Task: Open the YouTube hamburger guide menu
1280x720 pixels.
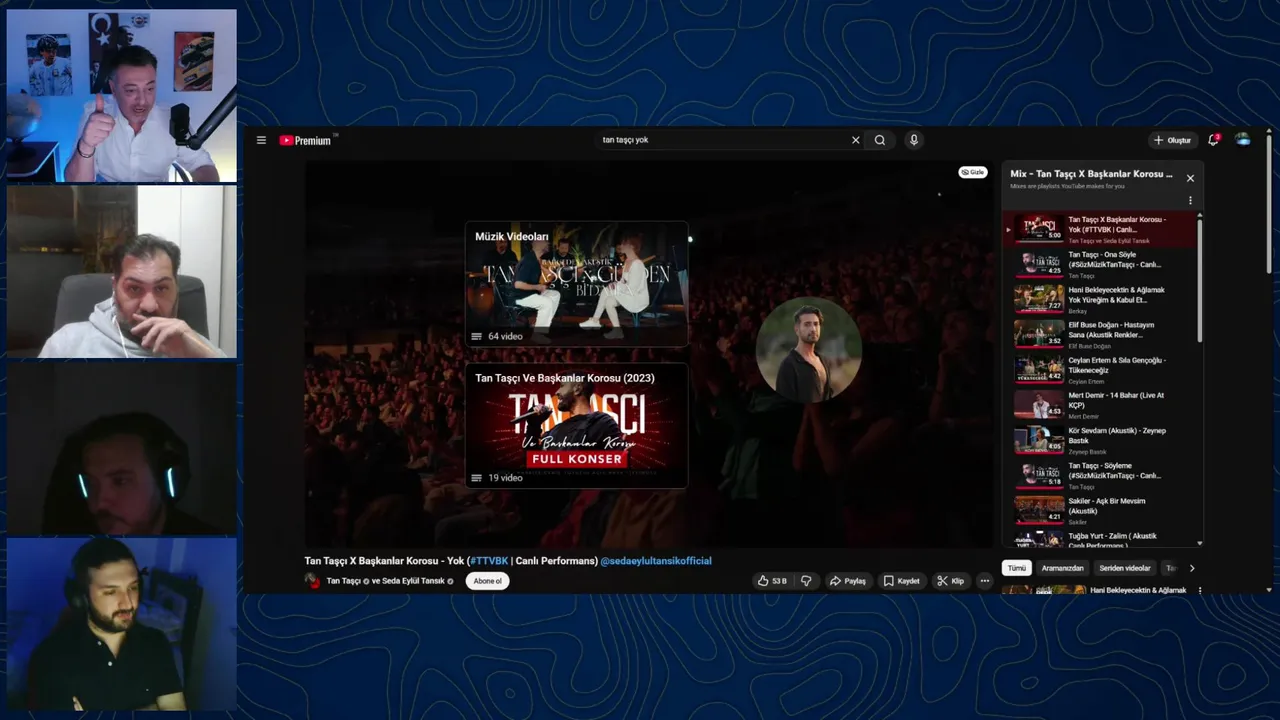Action: 261,140
